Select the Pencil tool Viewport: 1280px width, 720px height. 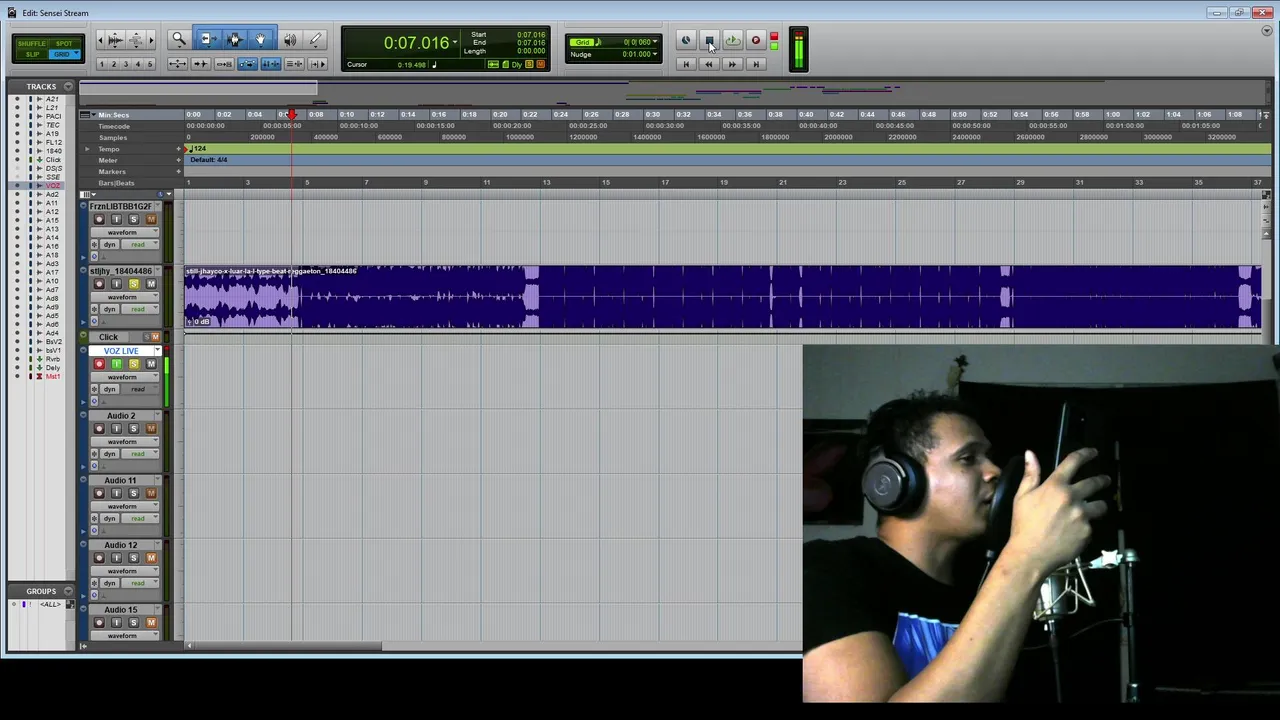pos(316,40)
